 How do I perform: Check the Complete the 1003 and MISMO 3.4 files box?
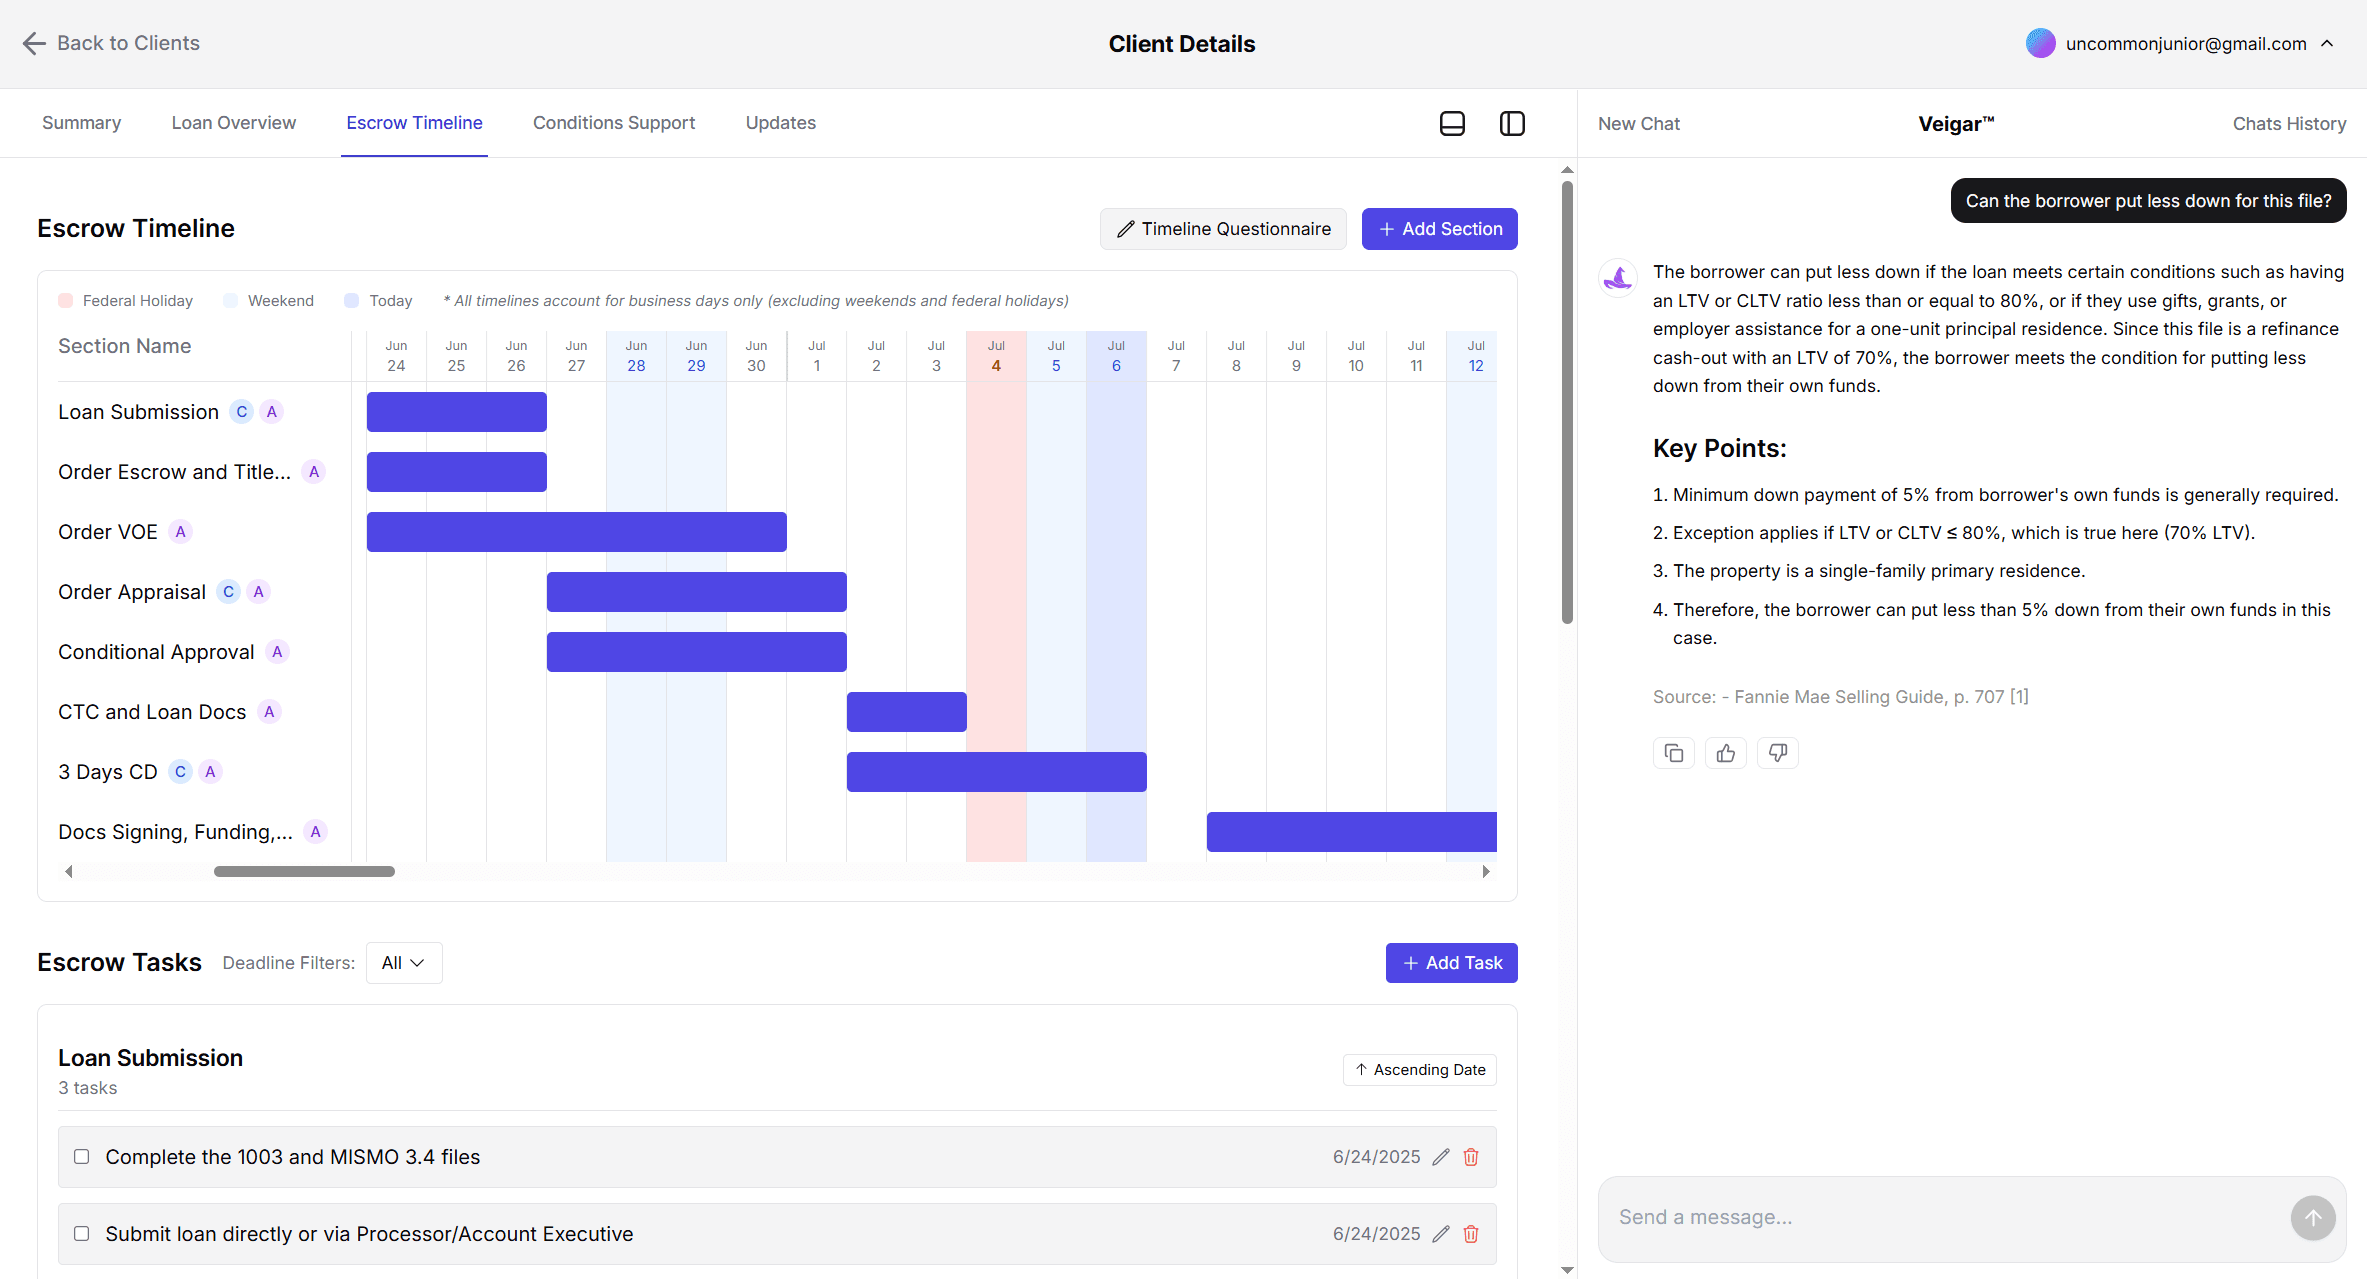pyautogui.click(x=82, y=1157)
